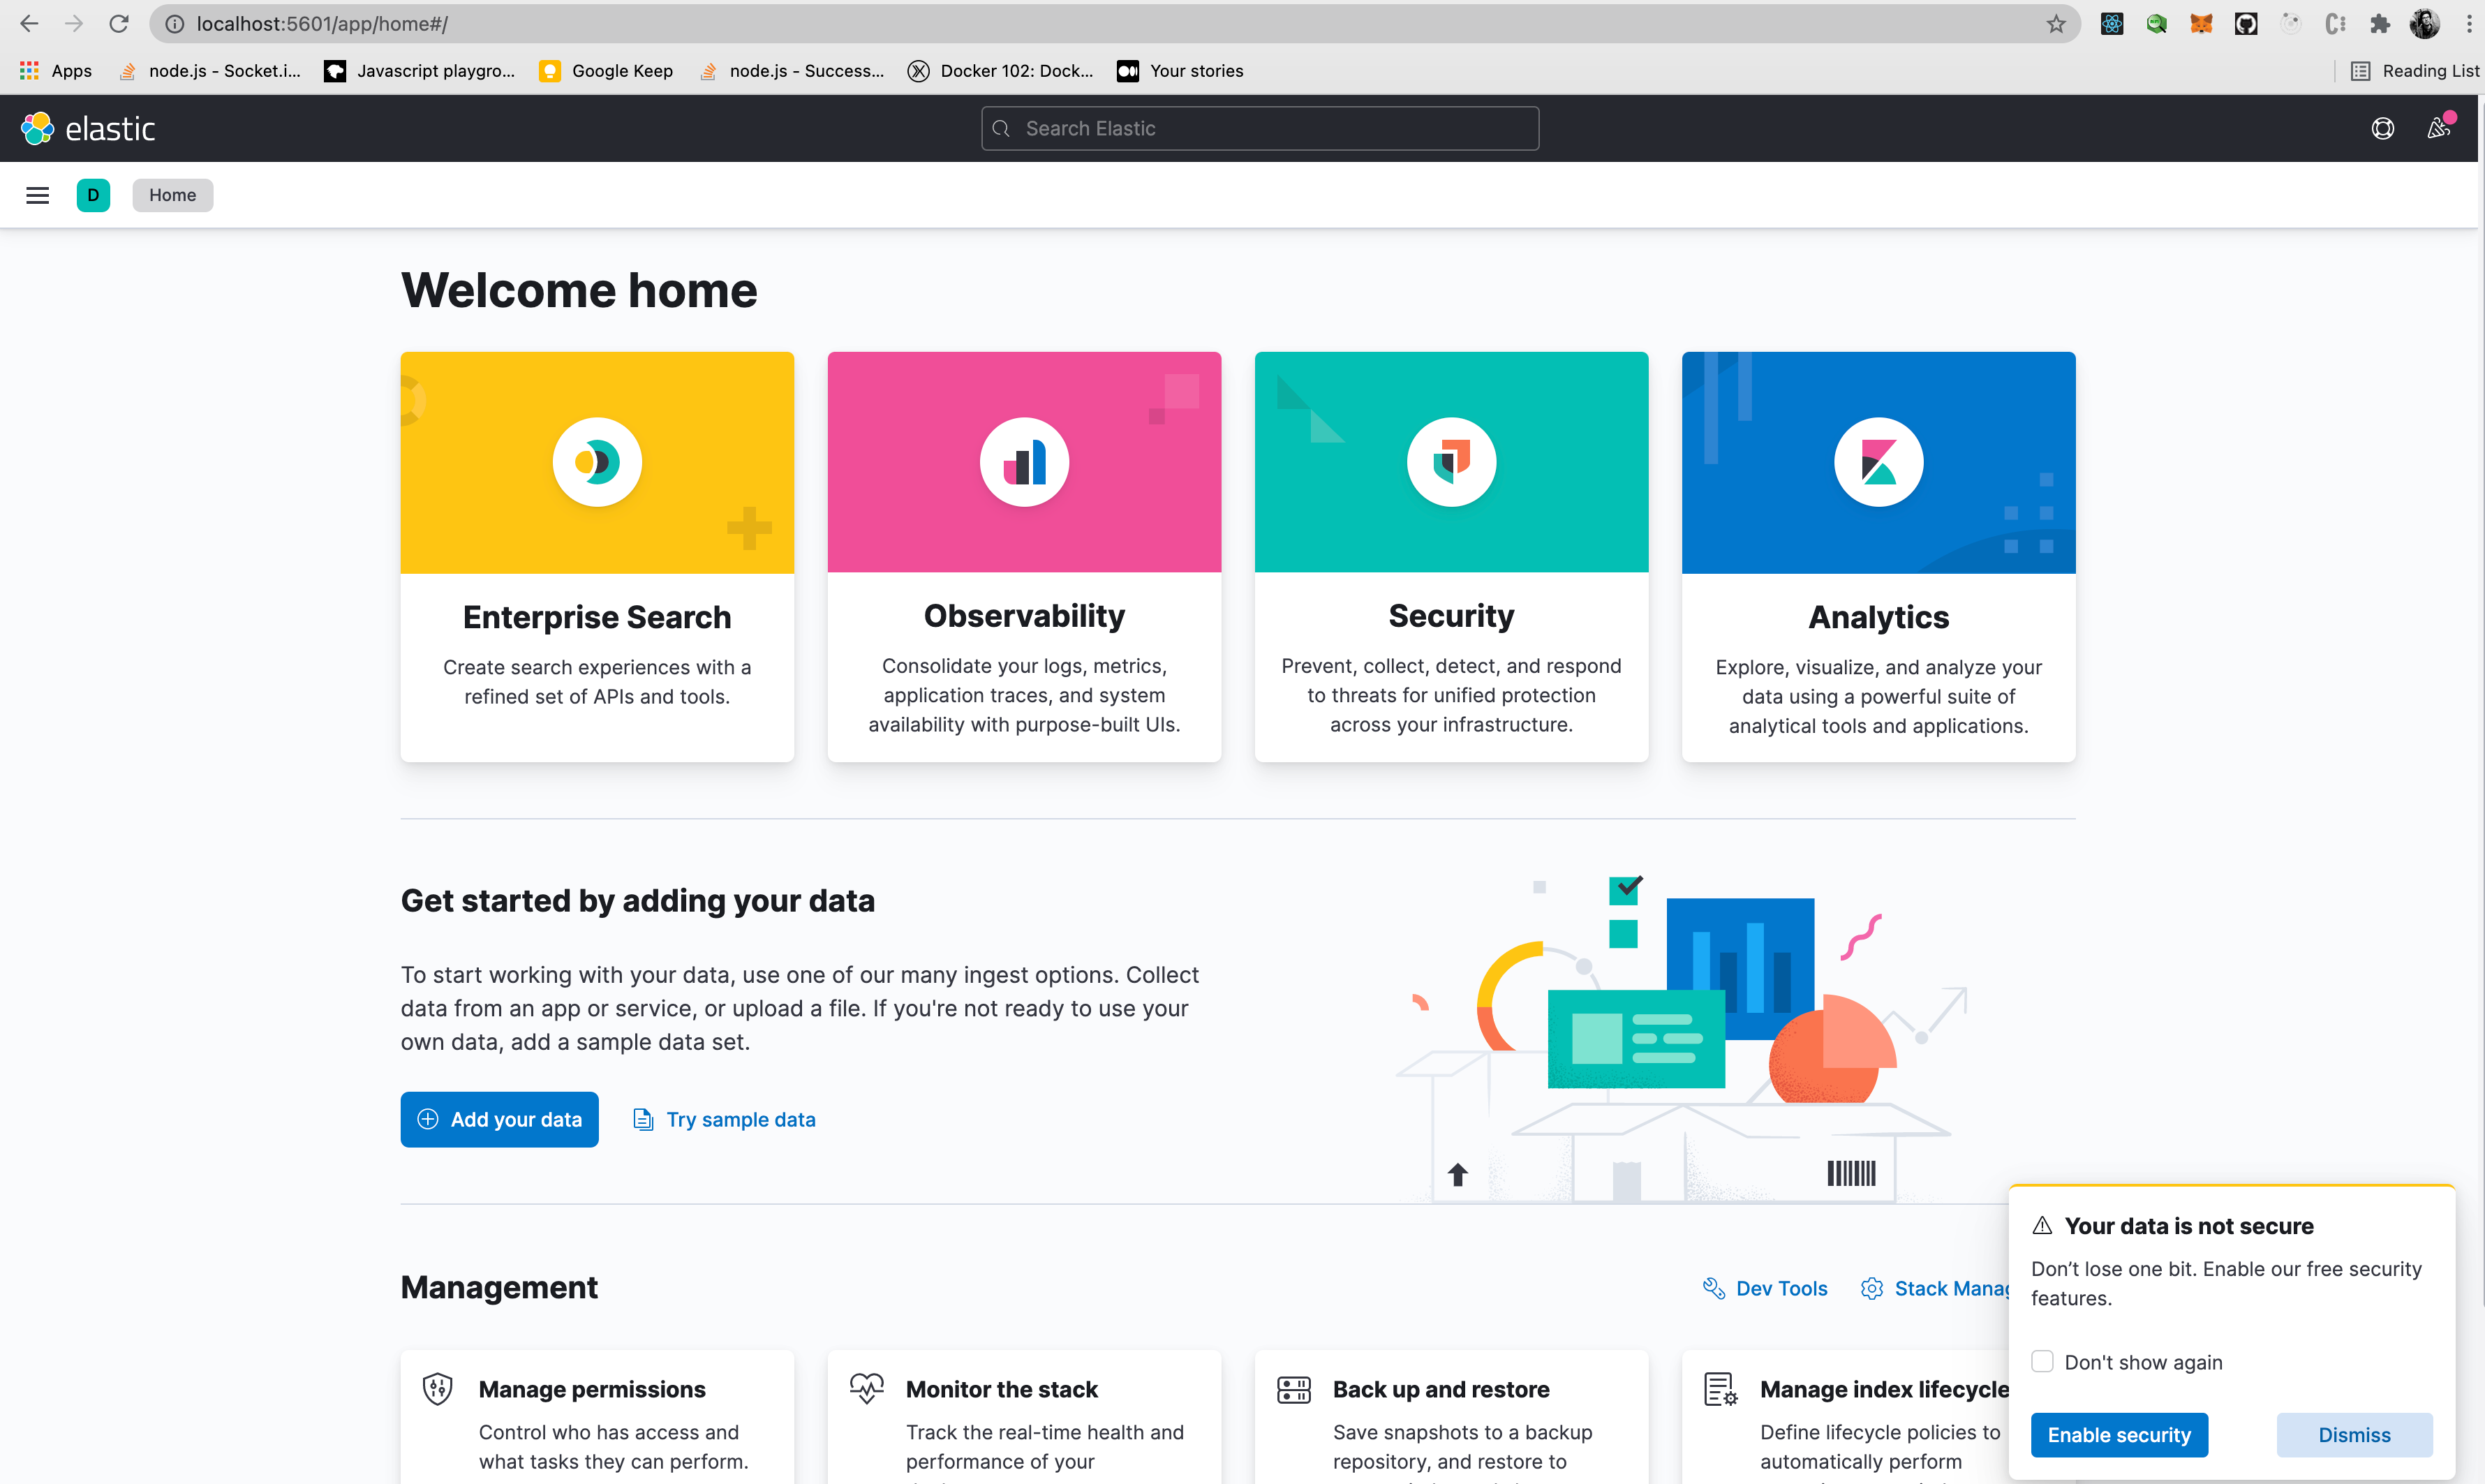This screenshot has height=1484, width=2485.
Task: Open Chrome's three-dot menu
Action: tap(2469, 24)
